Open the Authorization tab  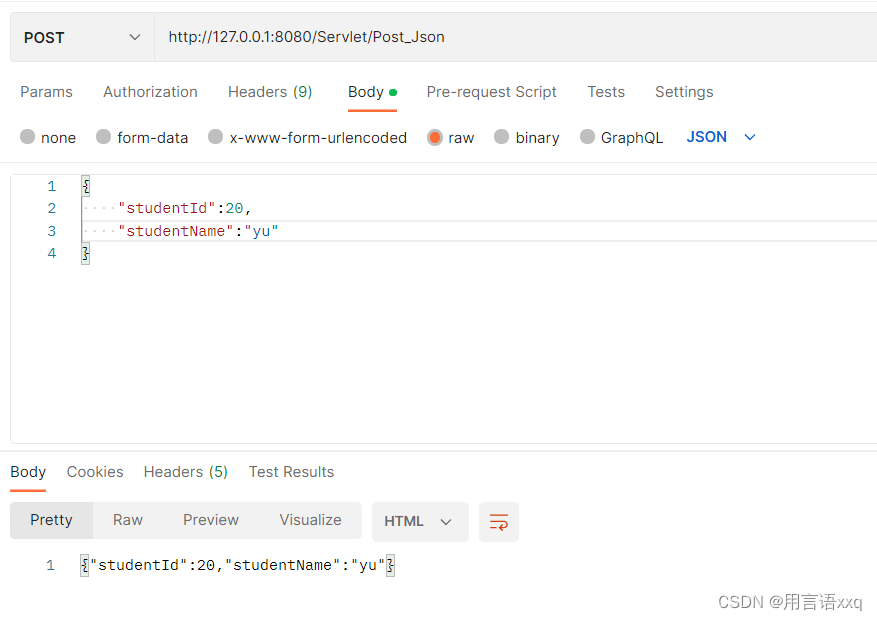[150, 91]
